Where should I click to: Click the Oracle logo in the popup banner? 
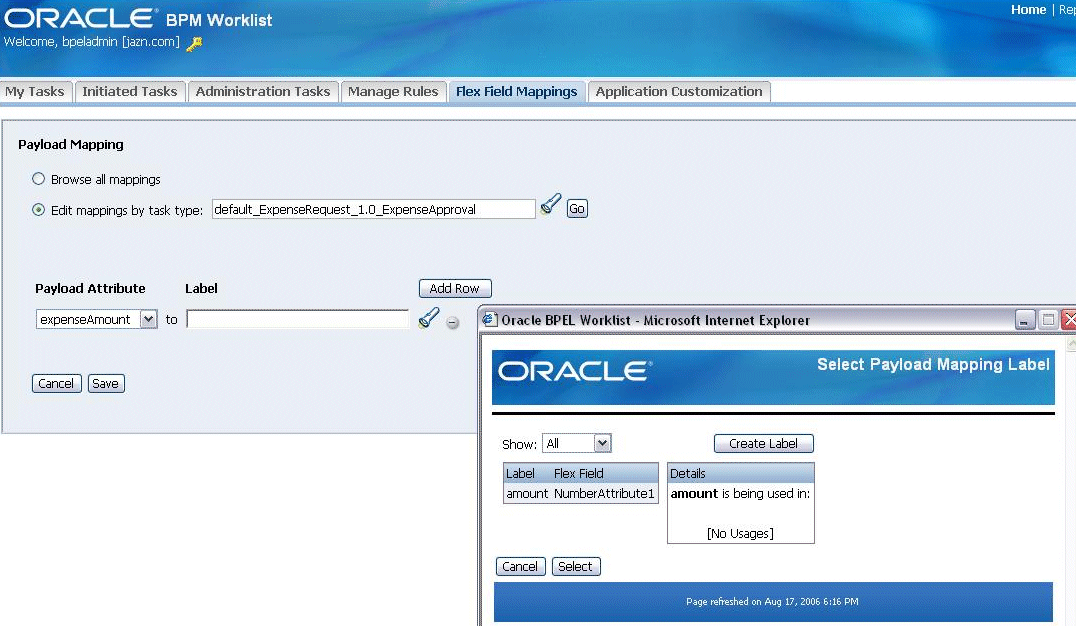(575, 371)
